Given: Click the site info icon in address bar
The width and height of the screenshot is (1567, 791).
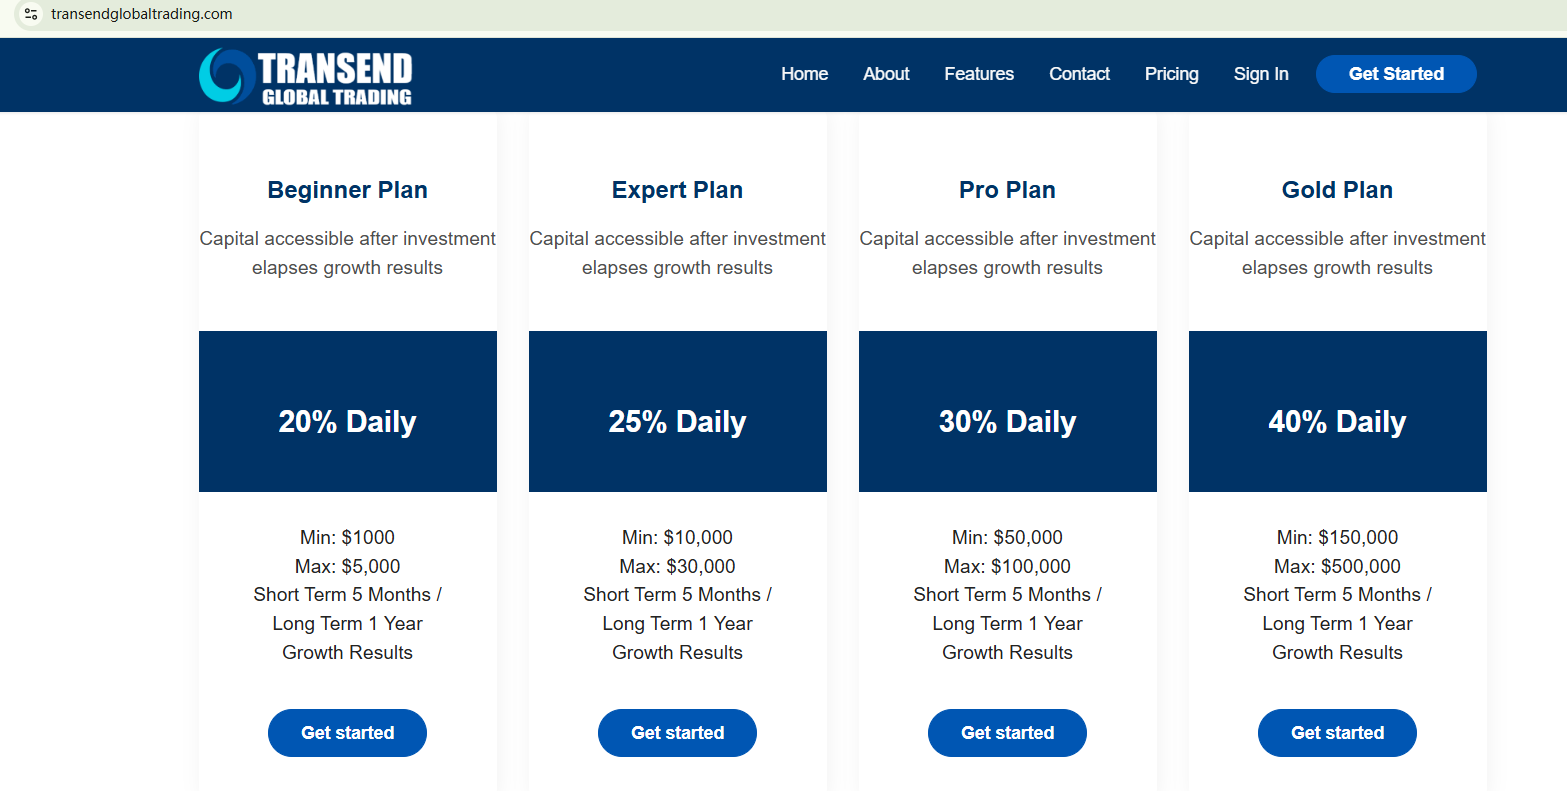Looking at the screenshot, I should [x=31, y=14].
